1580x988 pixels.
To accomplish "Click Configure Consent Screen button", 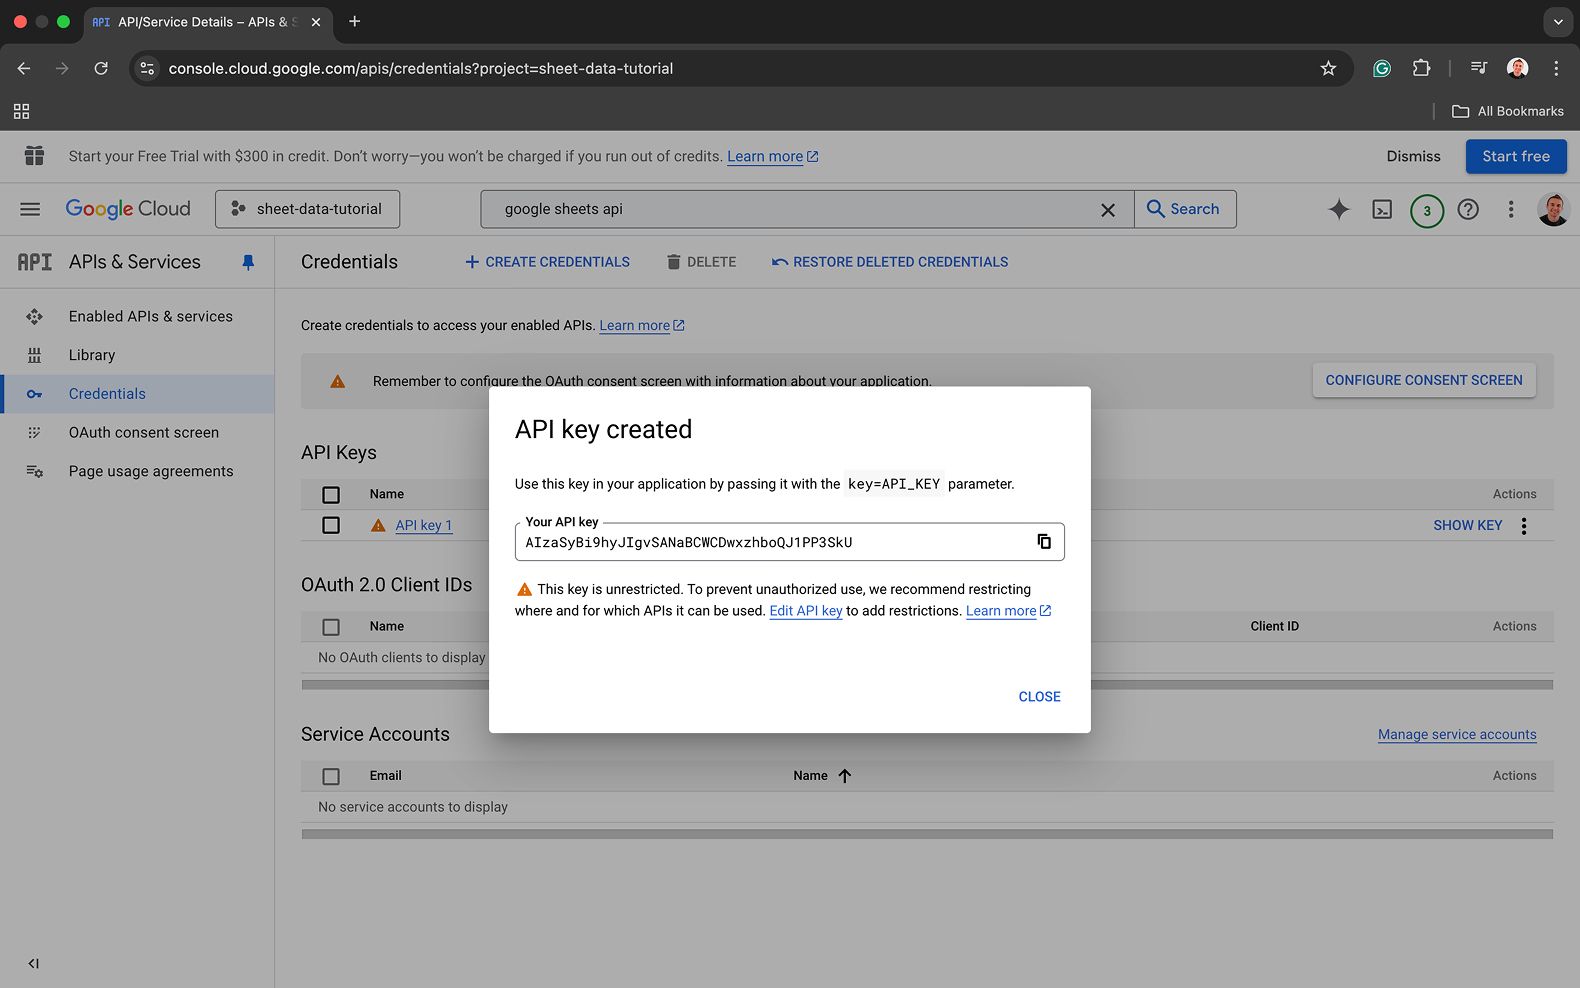I will pos(1424,380).
